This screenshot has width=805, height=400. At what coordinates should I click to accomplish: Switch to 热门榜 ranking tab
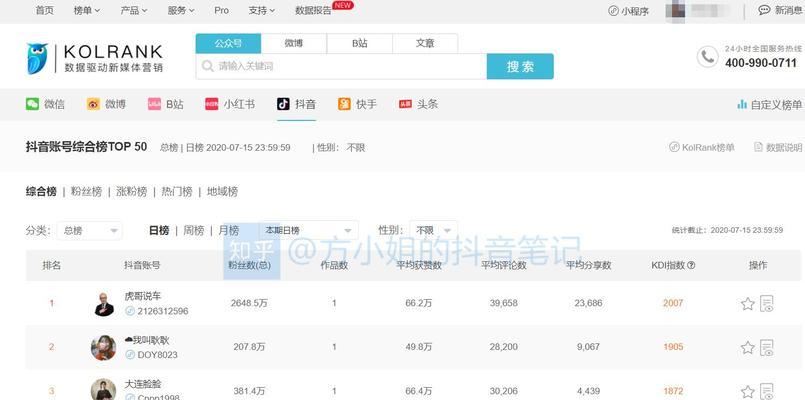click(x=177, y=192)
